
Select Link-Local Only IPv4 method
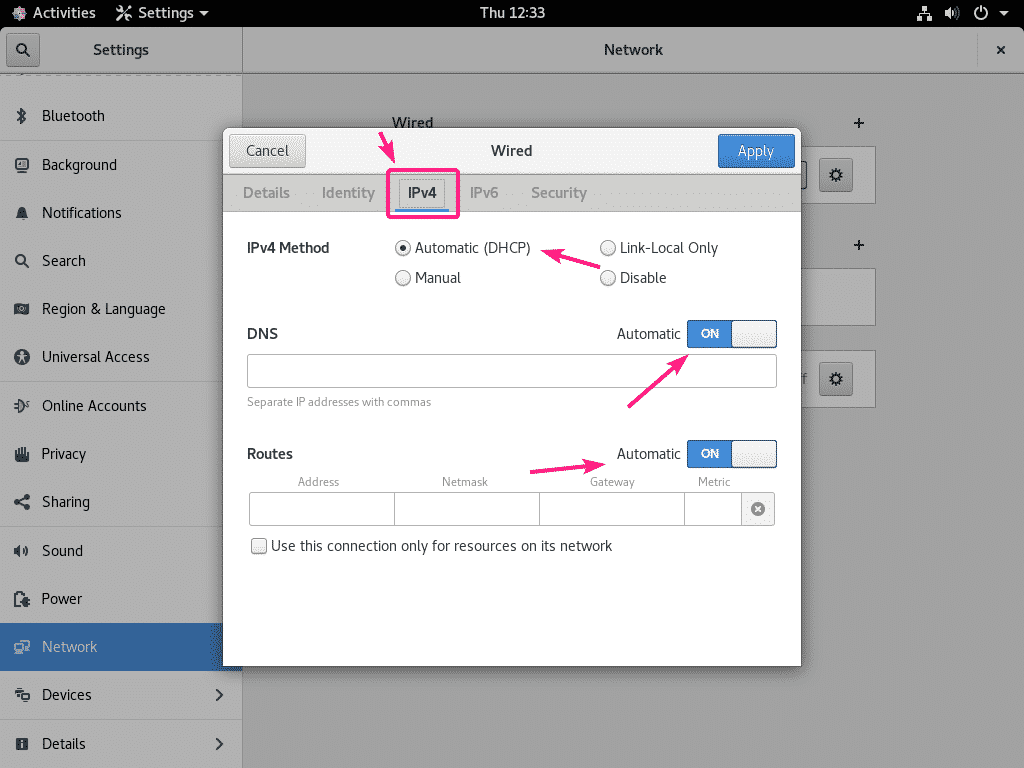[x=659, y=248]
